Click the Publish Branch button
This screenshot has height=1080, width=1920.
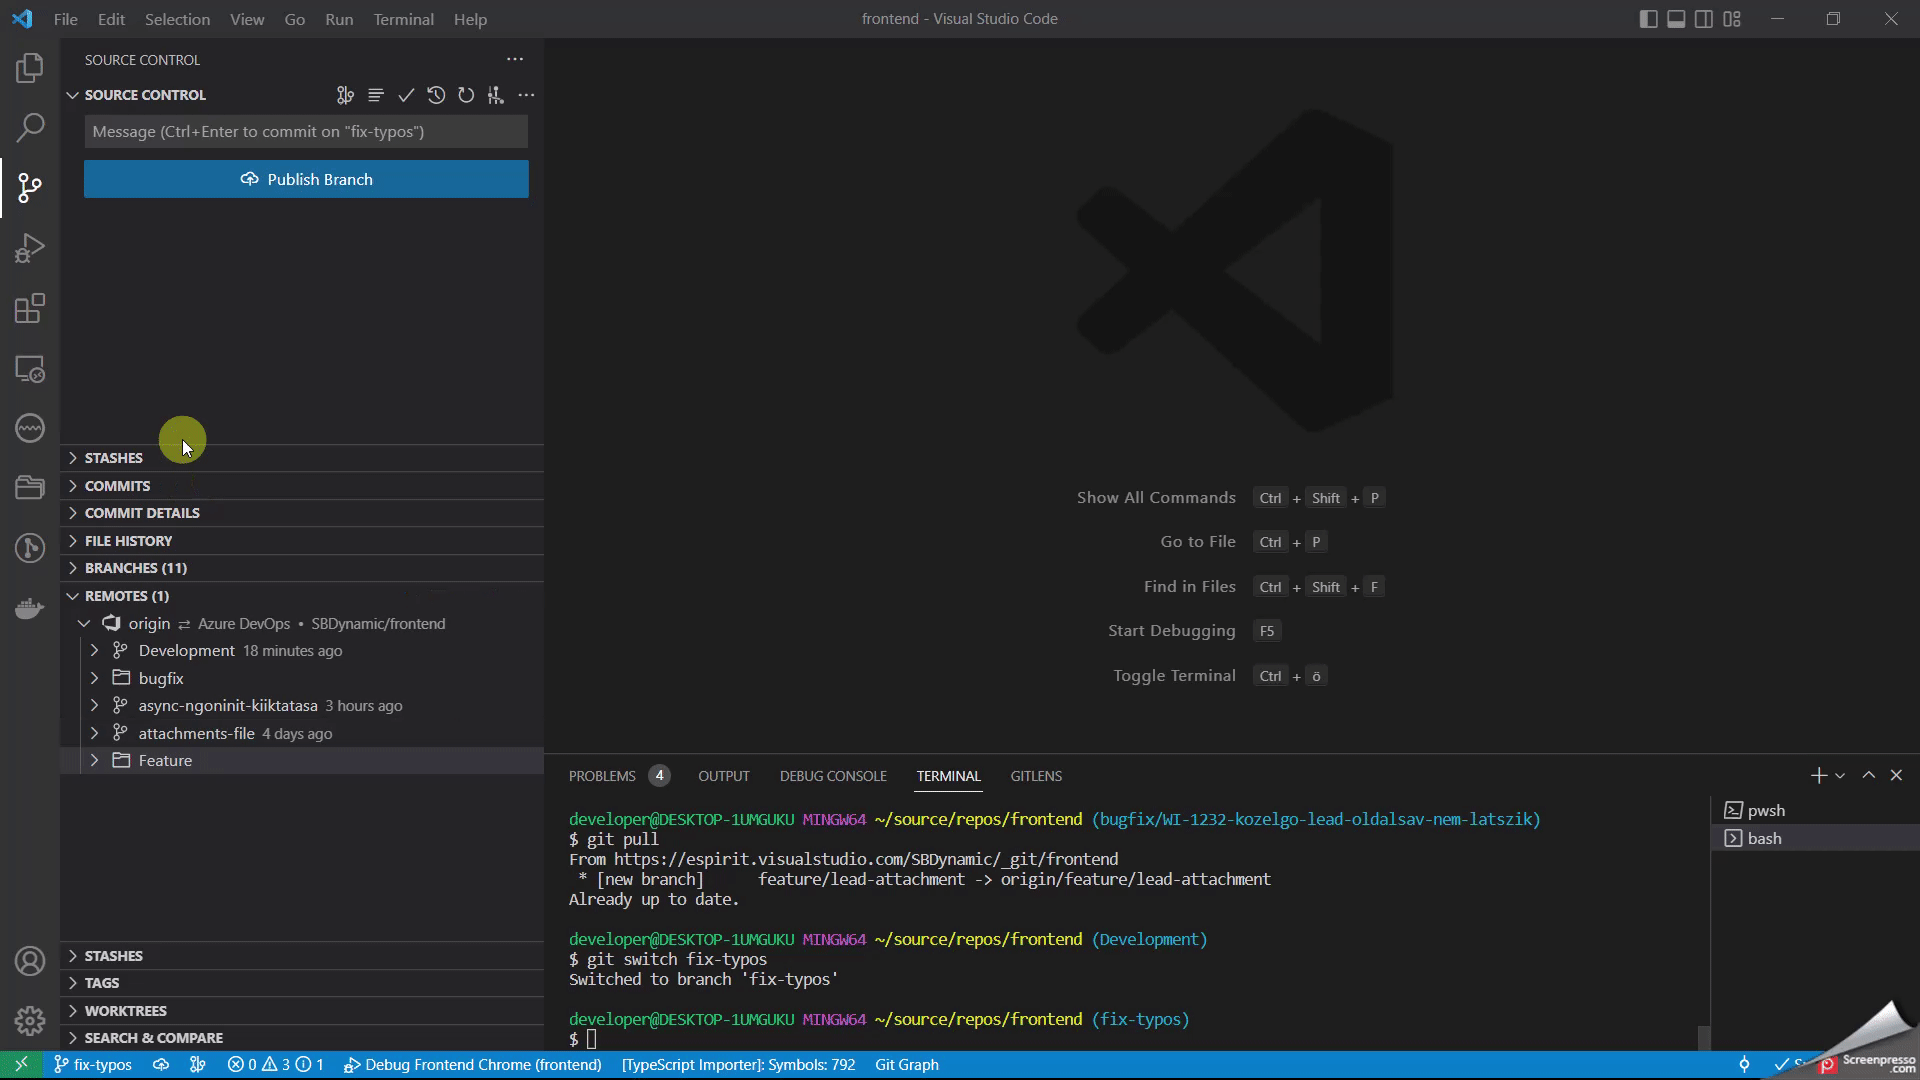(x=306, y=179)
